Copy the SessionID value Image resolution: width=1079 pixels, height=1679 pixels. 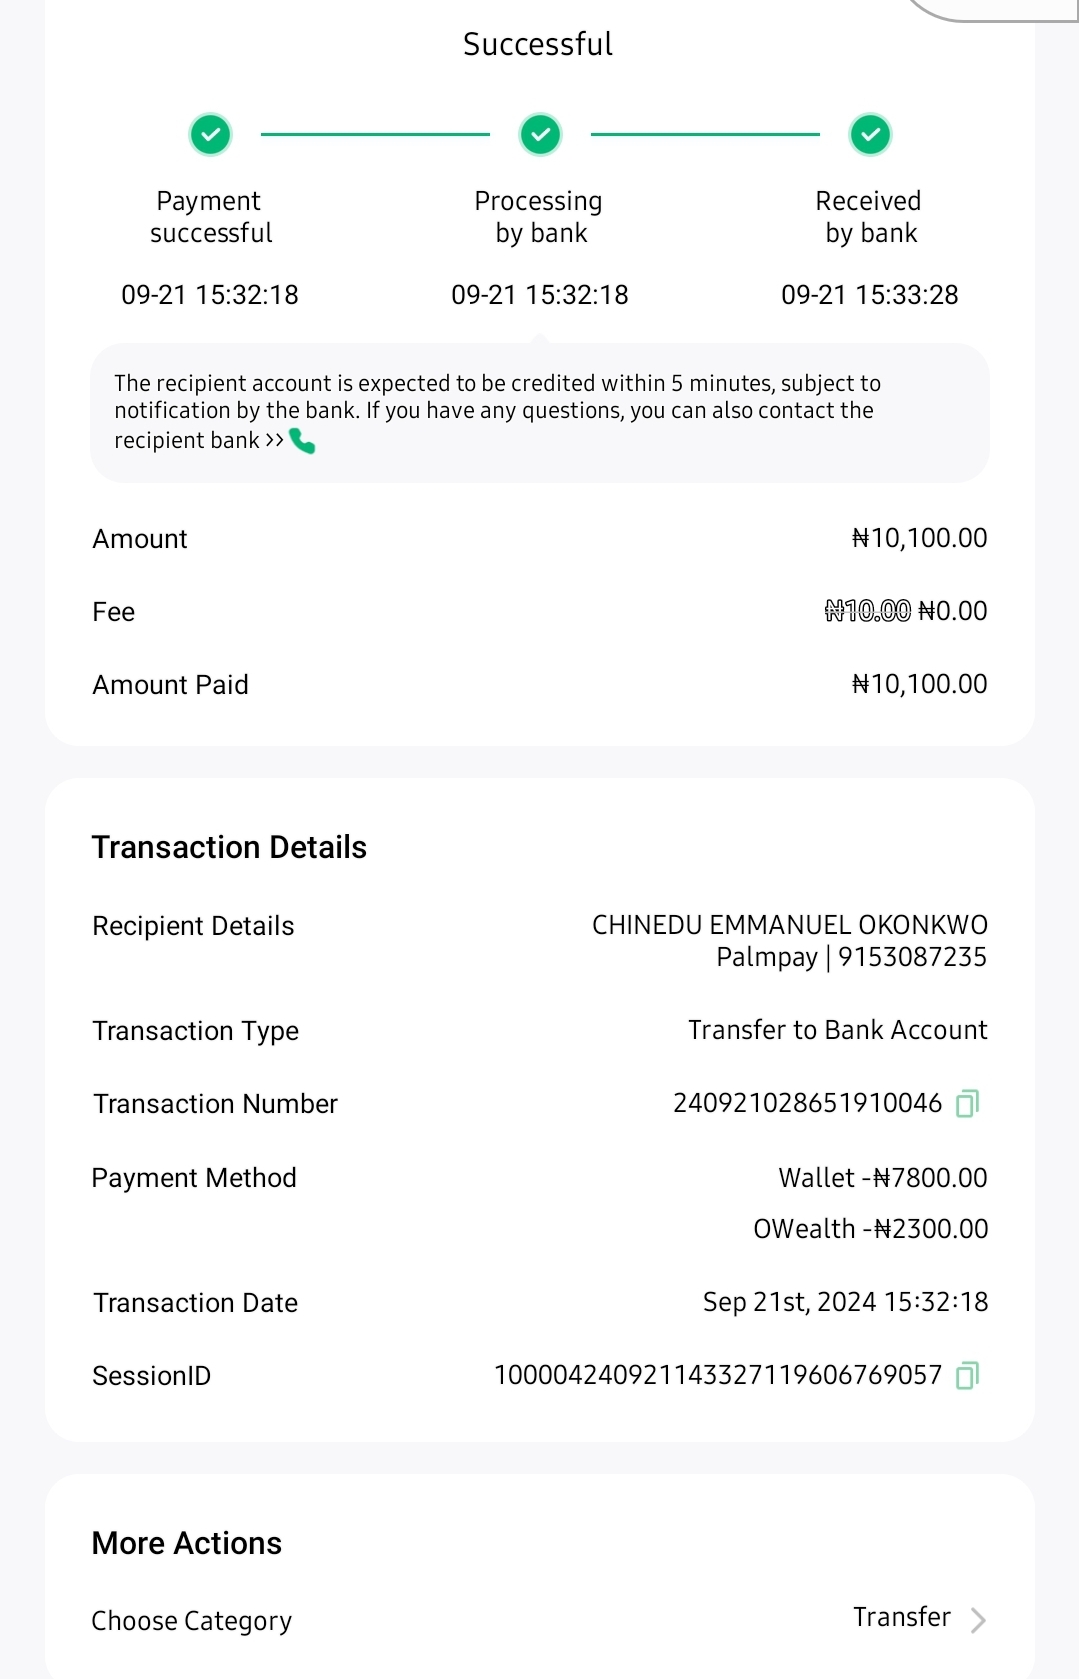point(967,1376)
